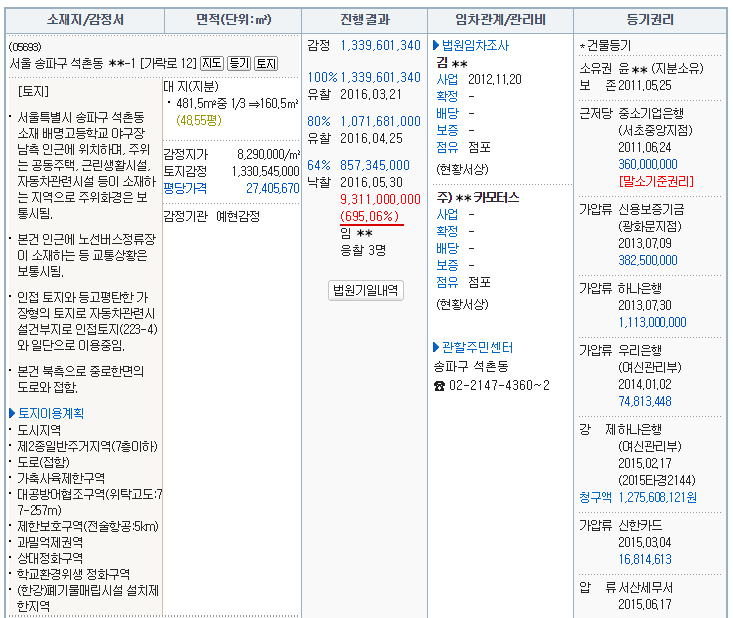Click the winning bid 9,311,000,000
733x618 pixels.
pos(381,199)
